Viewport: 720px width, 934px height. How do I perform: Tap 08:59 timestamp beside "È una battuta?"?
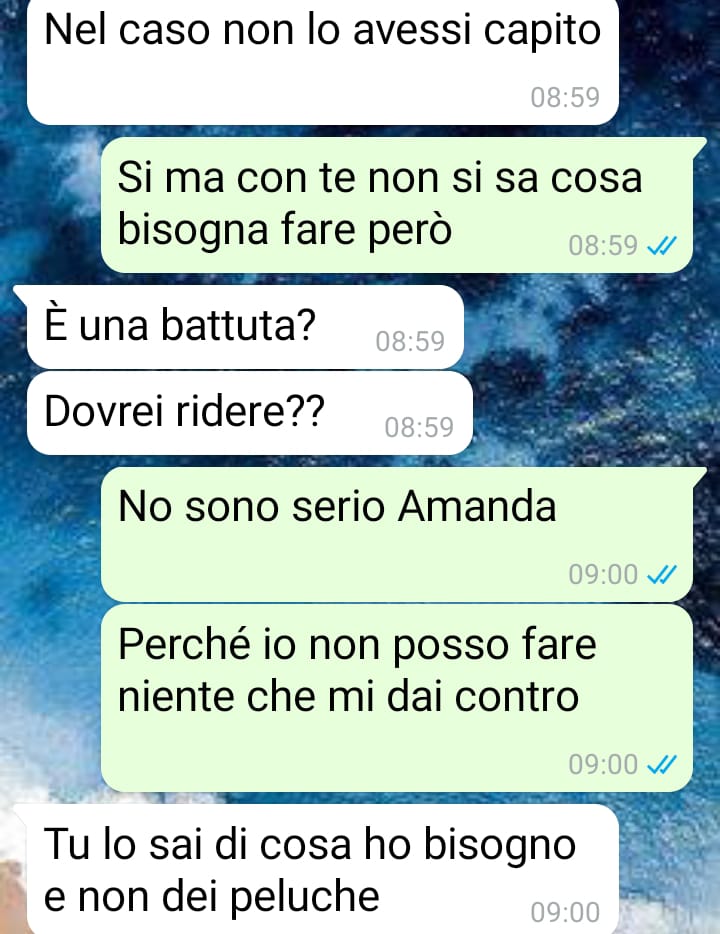410,341
